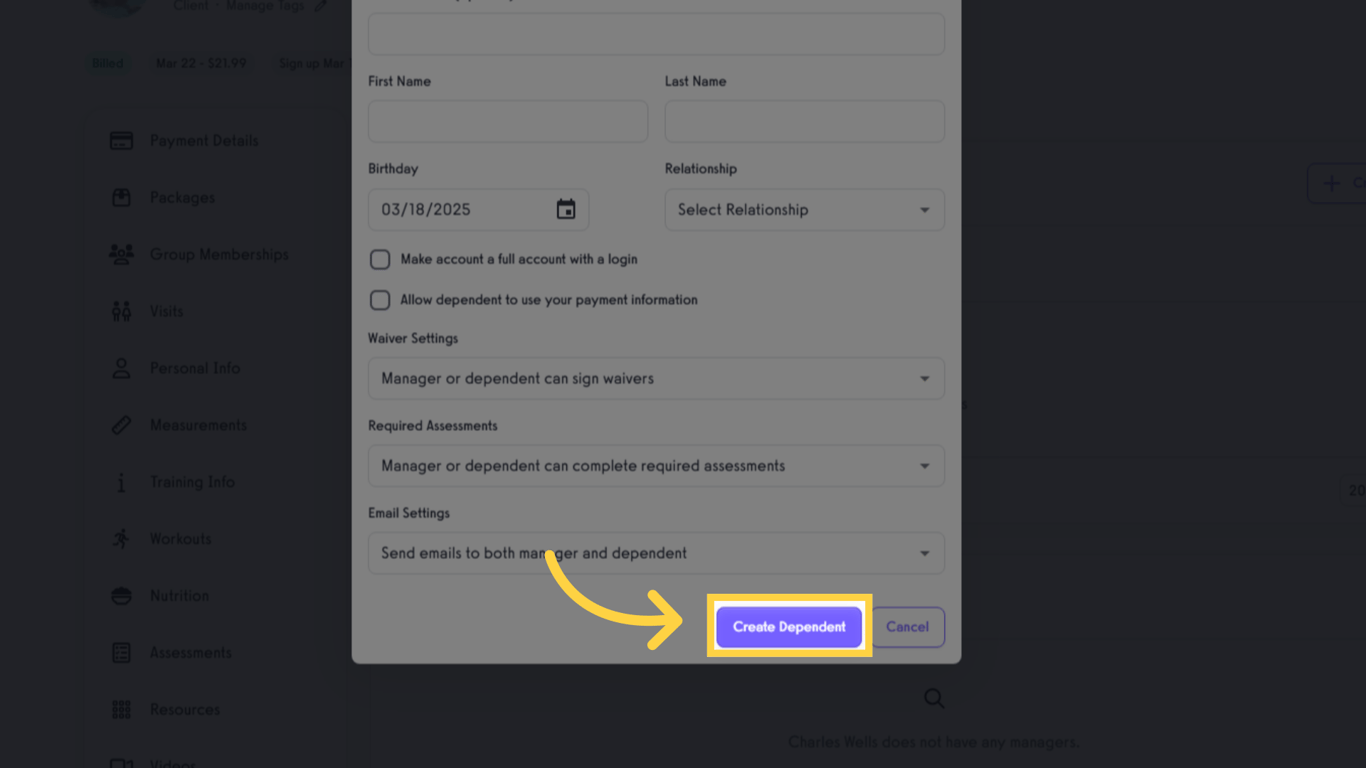1366x768 pixels.
Task: Select Personal Info in the sidebar menu
Action: tap(120, 368)
